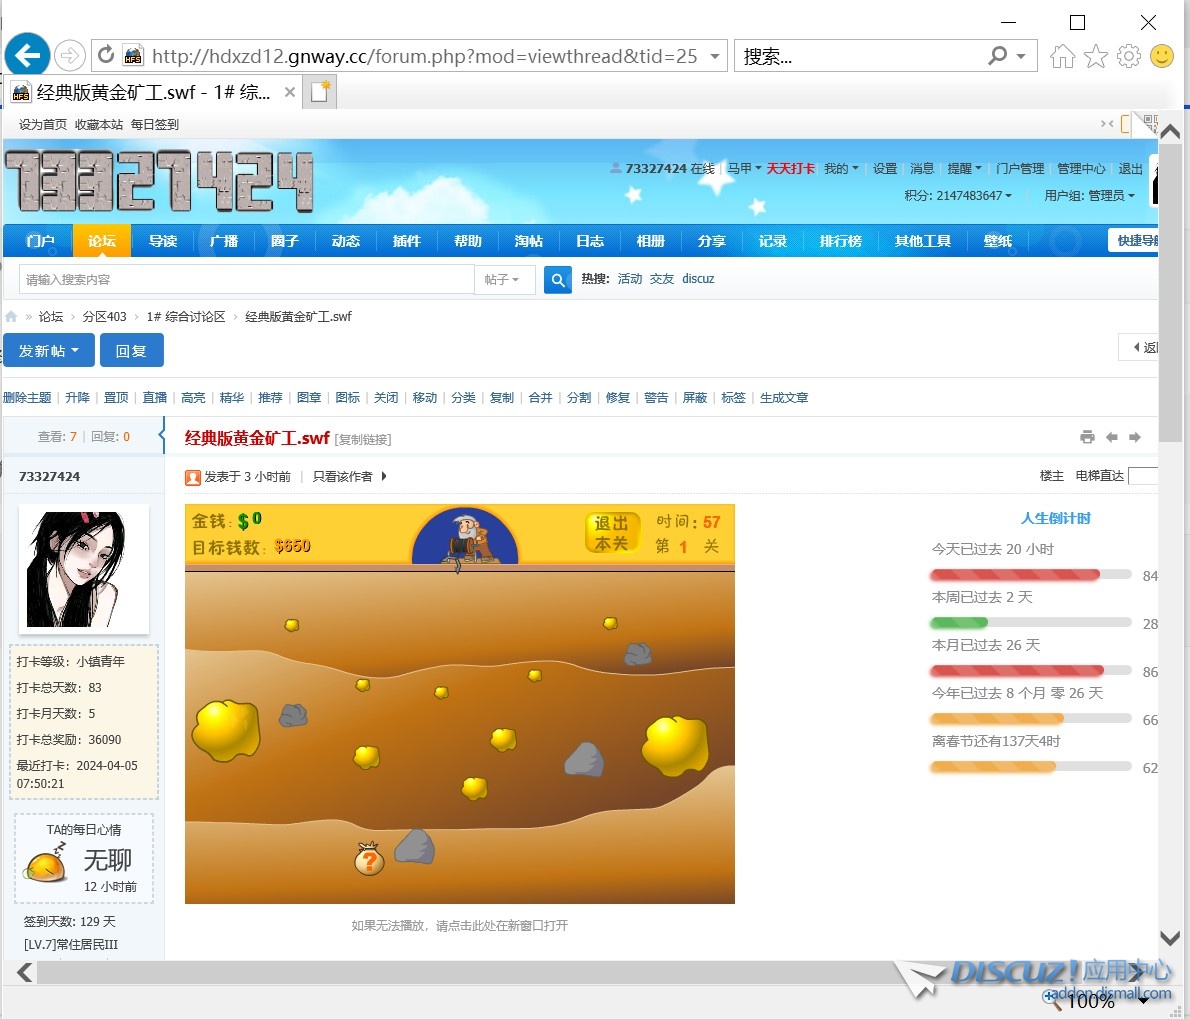Click the breadcrumb home icon
The width and height of the screenshot is (1190, 1019).
(x=11, y=316)
